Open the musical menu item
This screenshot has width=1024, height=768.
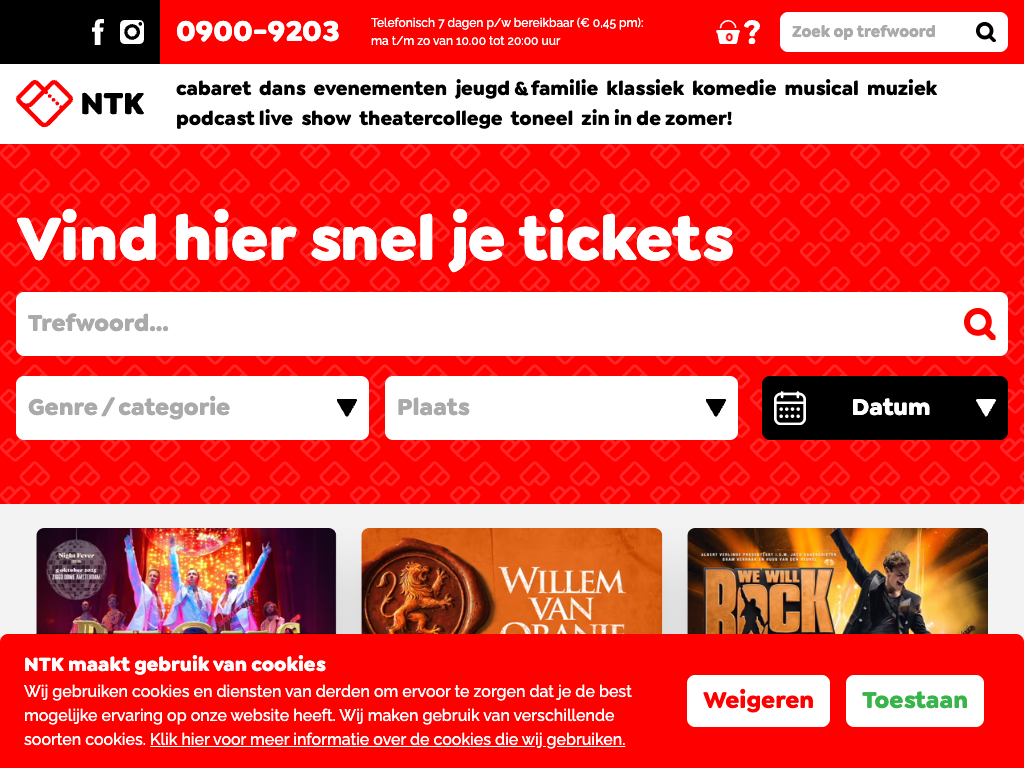[821, 88]
